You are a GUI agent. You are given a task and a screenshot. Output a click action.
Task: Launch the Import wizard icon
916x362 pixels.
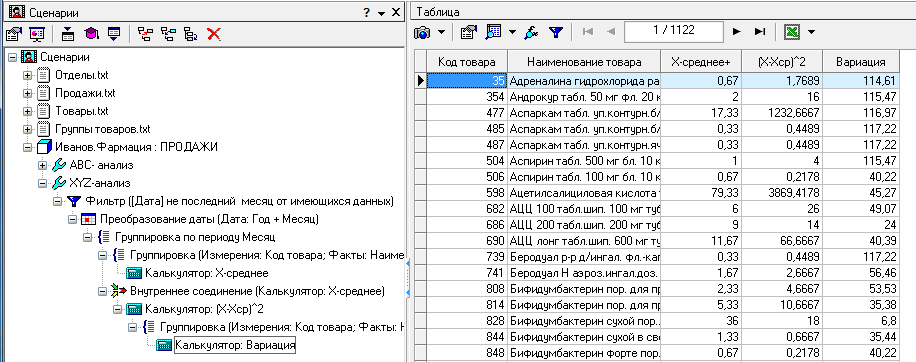(68, 34)
